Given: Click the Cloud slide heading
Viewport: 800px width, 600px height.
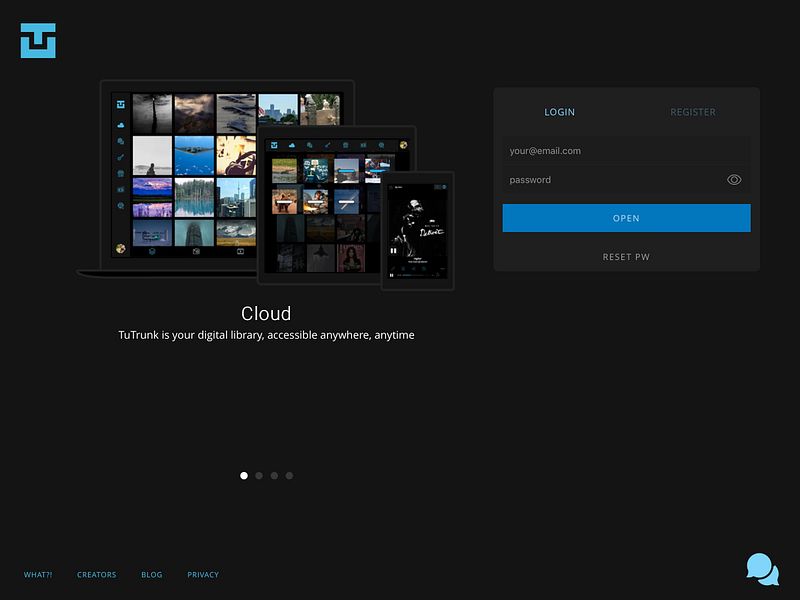Looking at the screenshot, I should tap(266, 313).
